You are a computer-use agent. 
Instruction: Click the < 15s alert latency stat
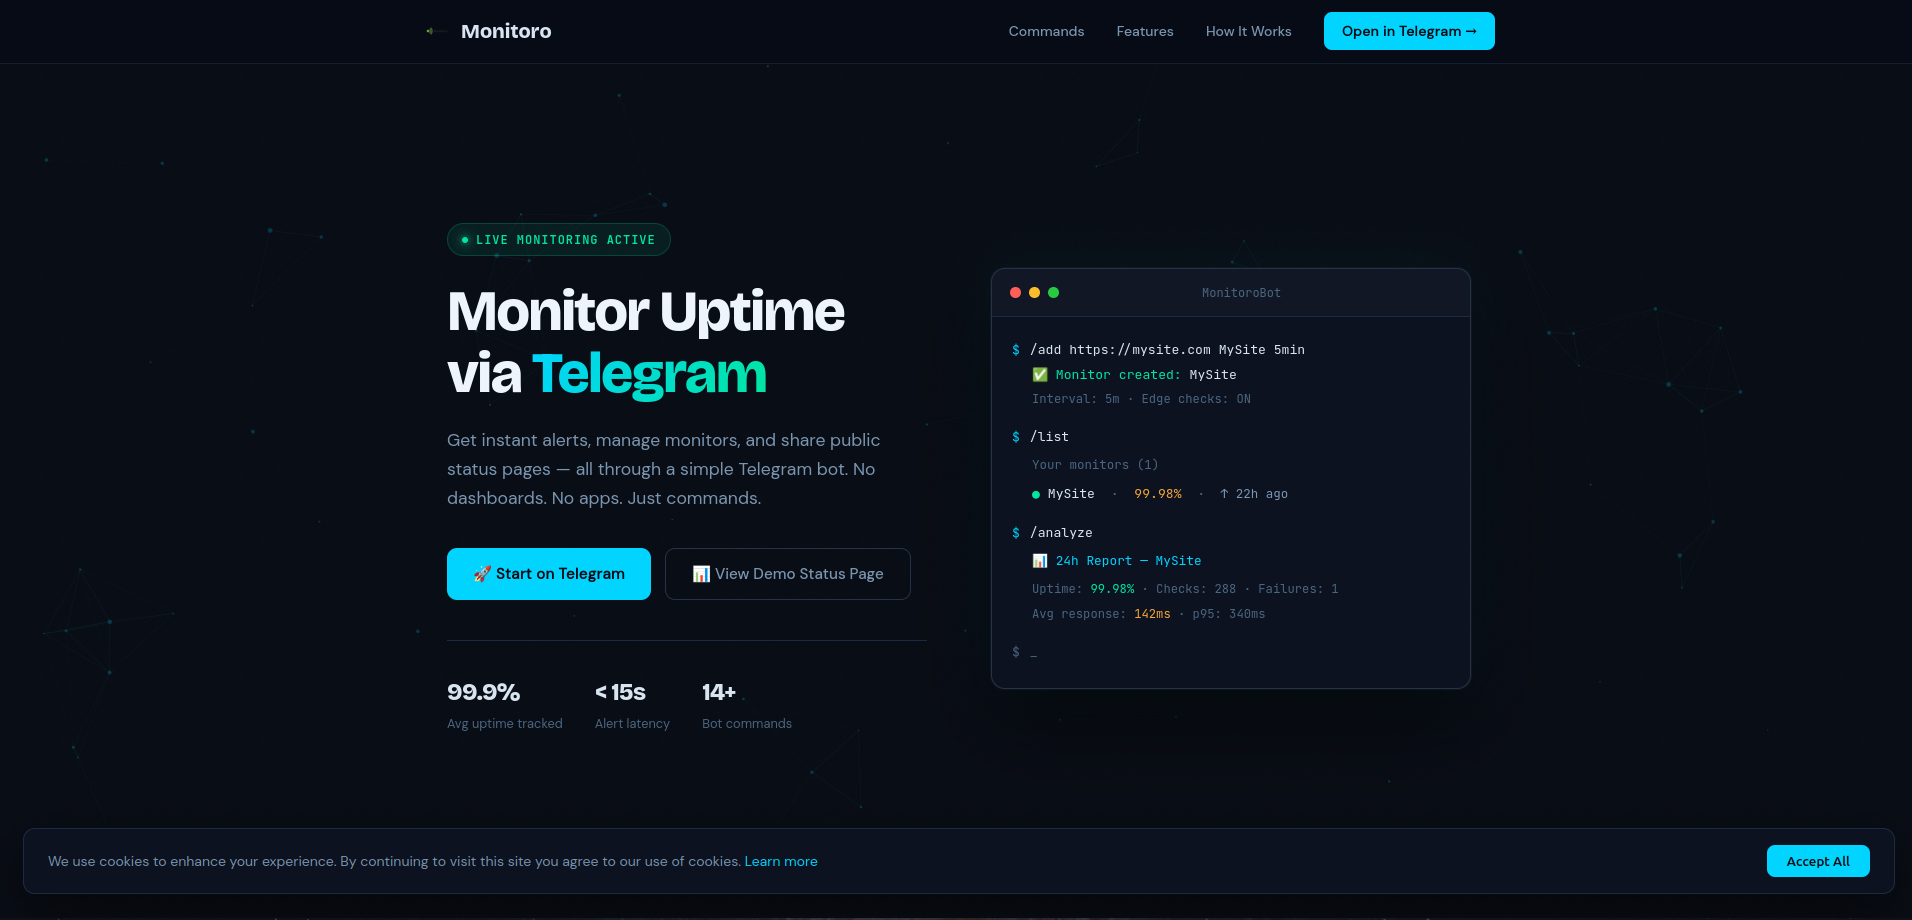[x=632, y=706]
